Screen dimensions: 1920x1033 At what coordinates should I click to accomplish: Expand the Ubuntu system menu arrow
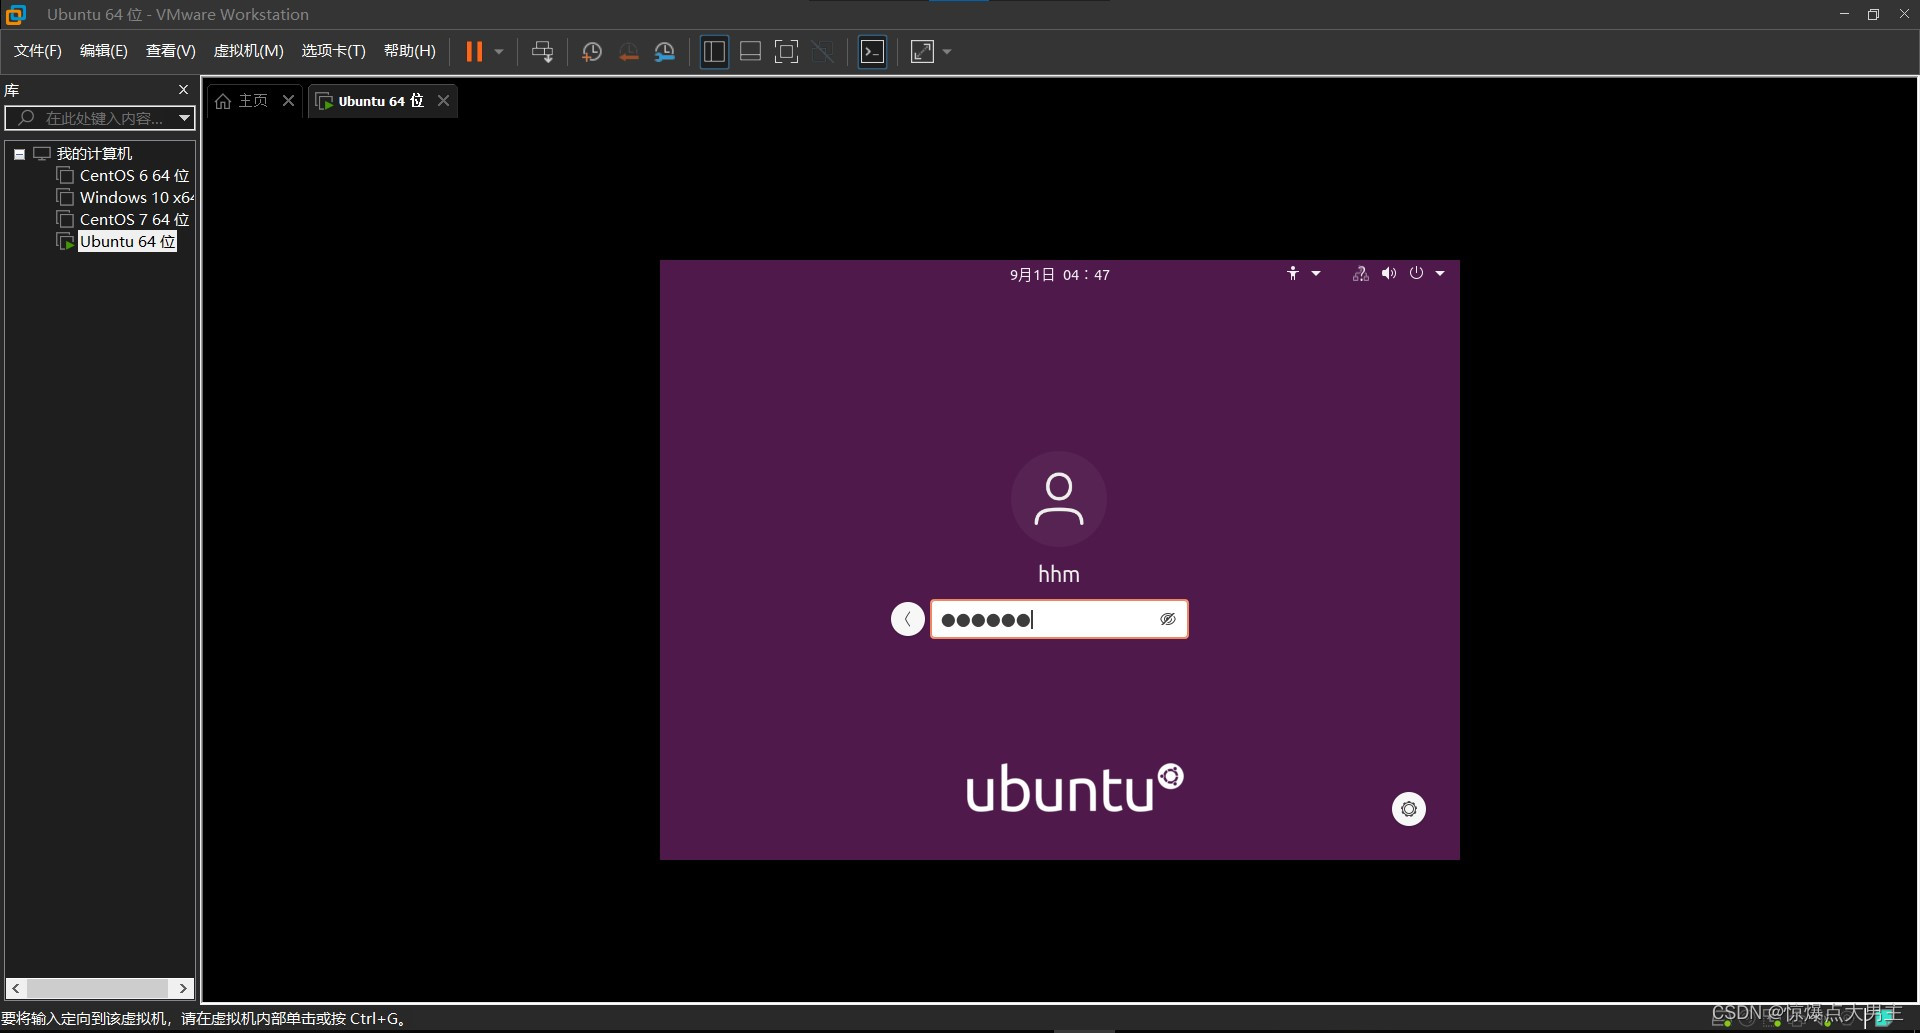click(x=1440, y=274)
